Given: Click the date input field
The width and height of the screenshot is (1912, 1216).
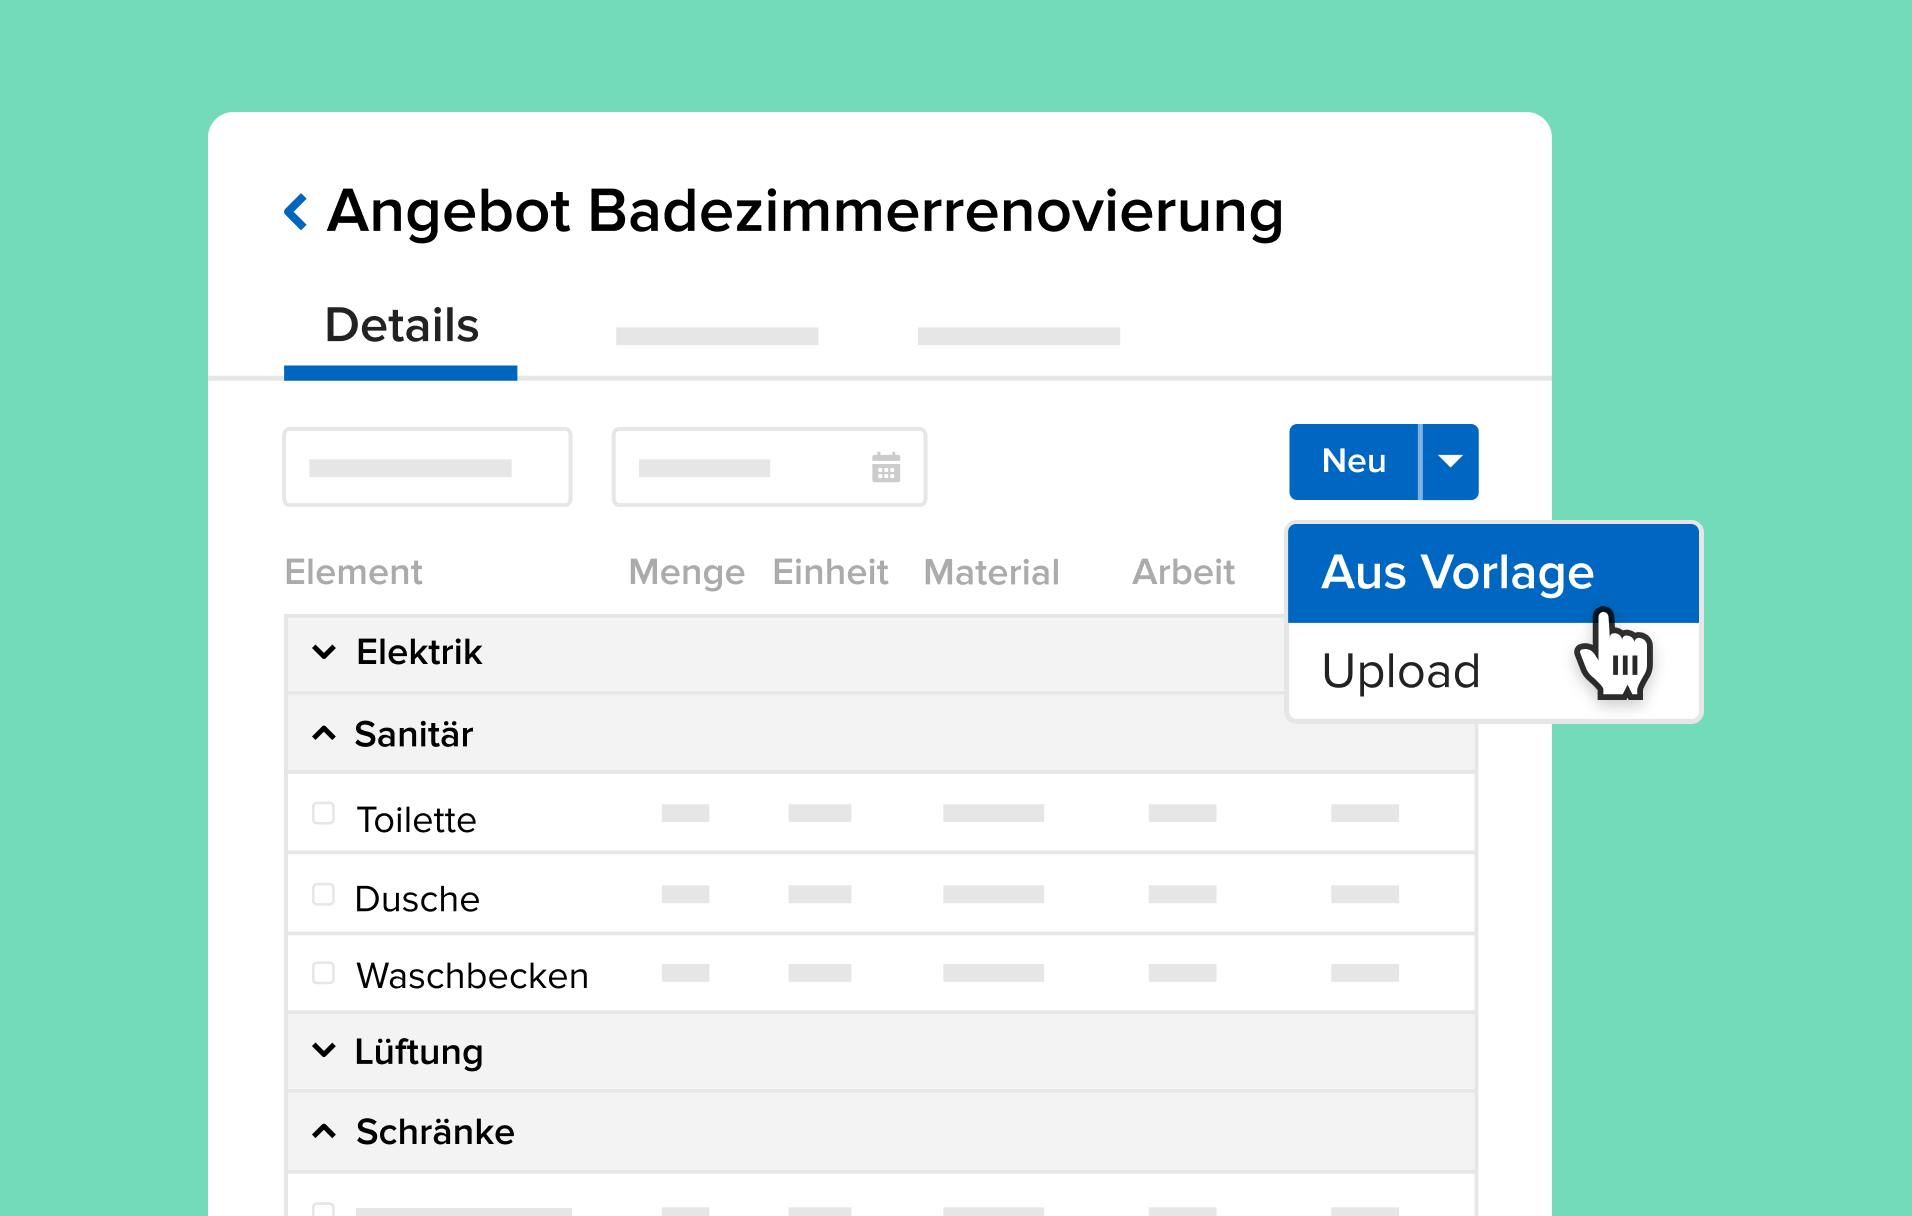Looking at the screenshot, I should [769, 467].
